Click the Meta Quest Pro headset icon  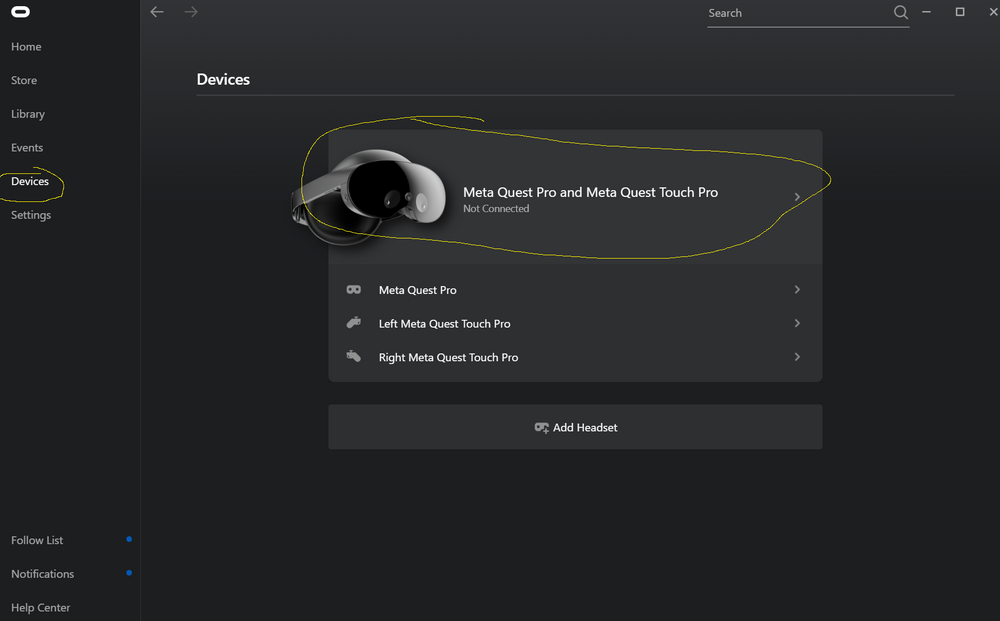tap(353, 289)
